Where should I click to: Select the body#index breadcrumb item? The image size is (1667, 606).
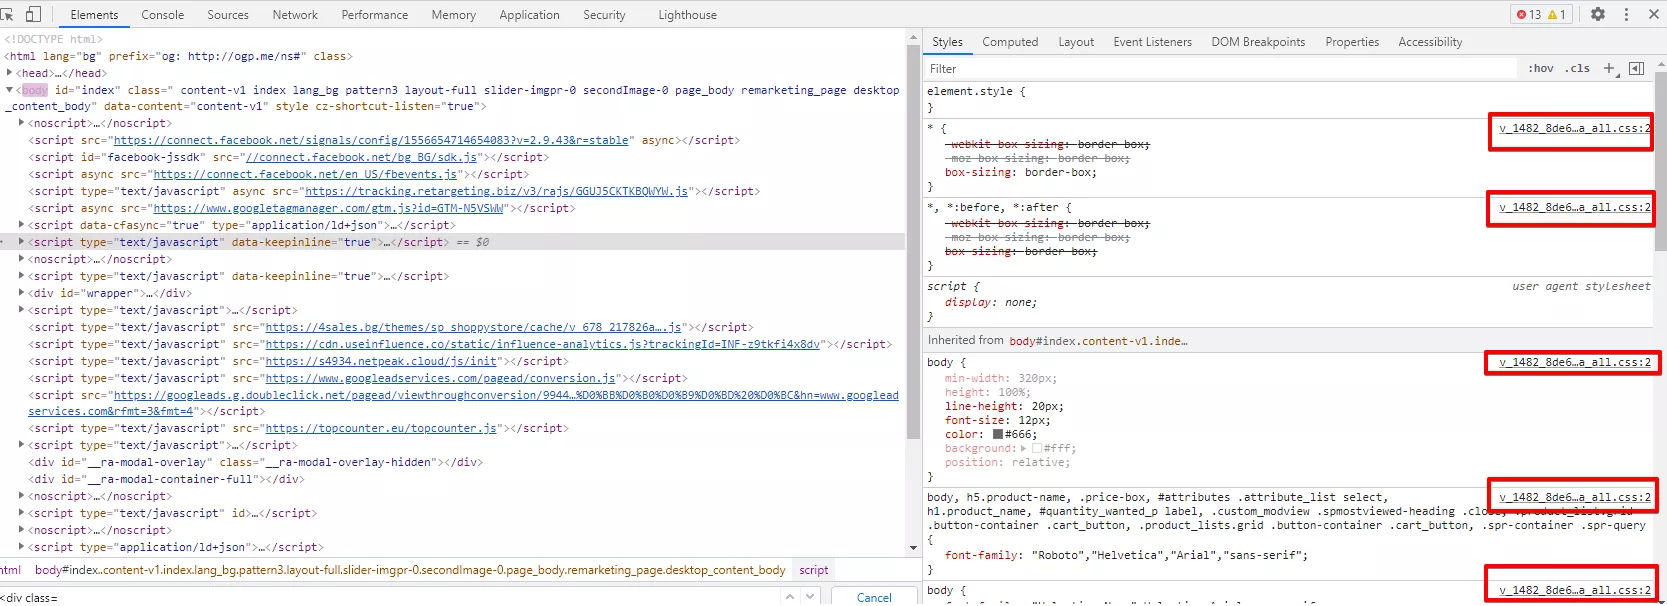(410, 570)
